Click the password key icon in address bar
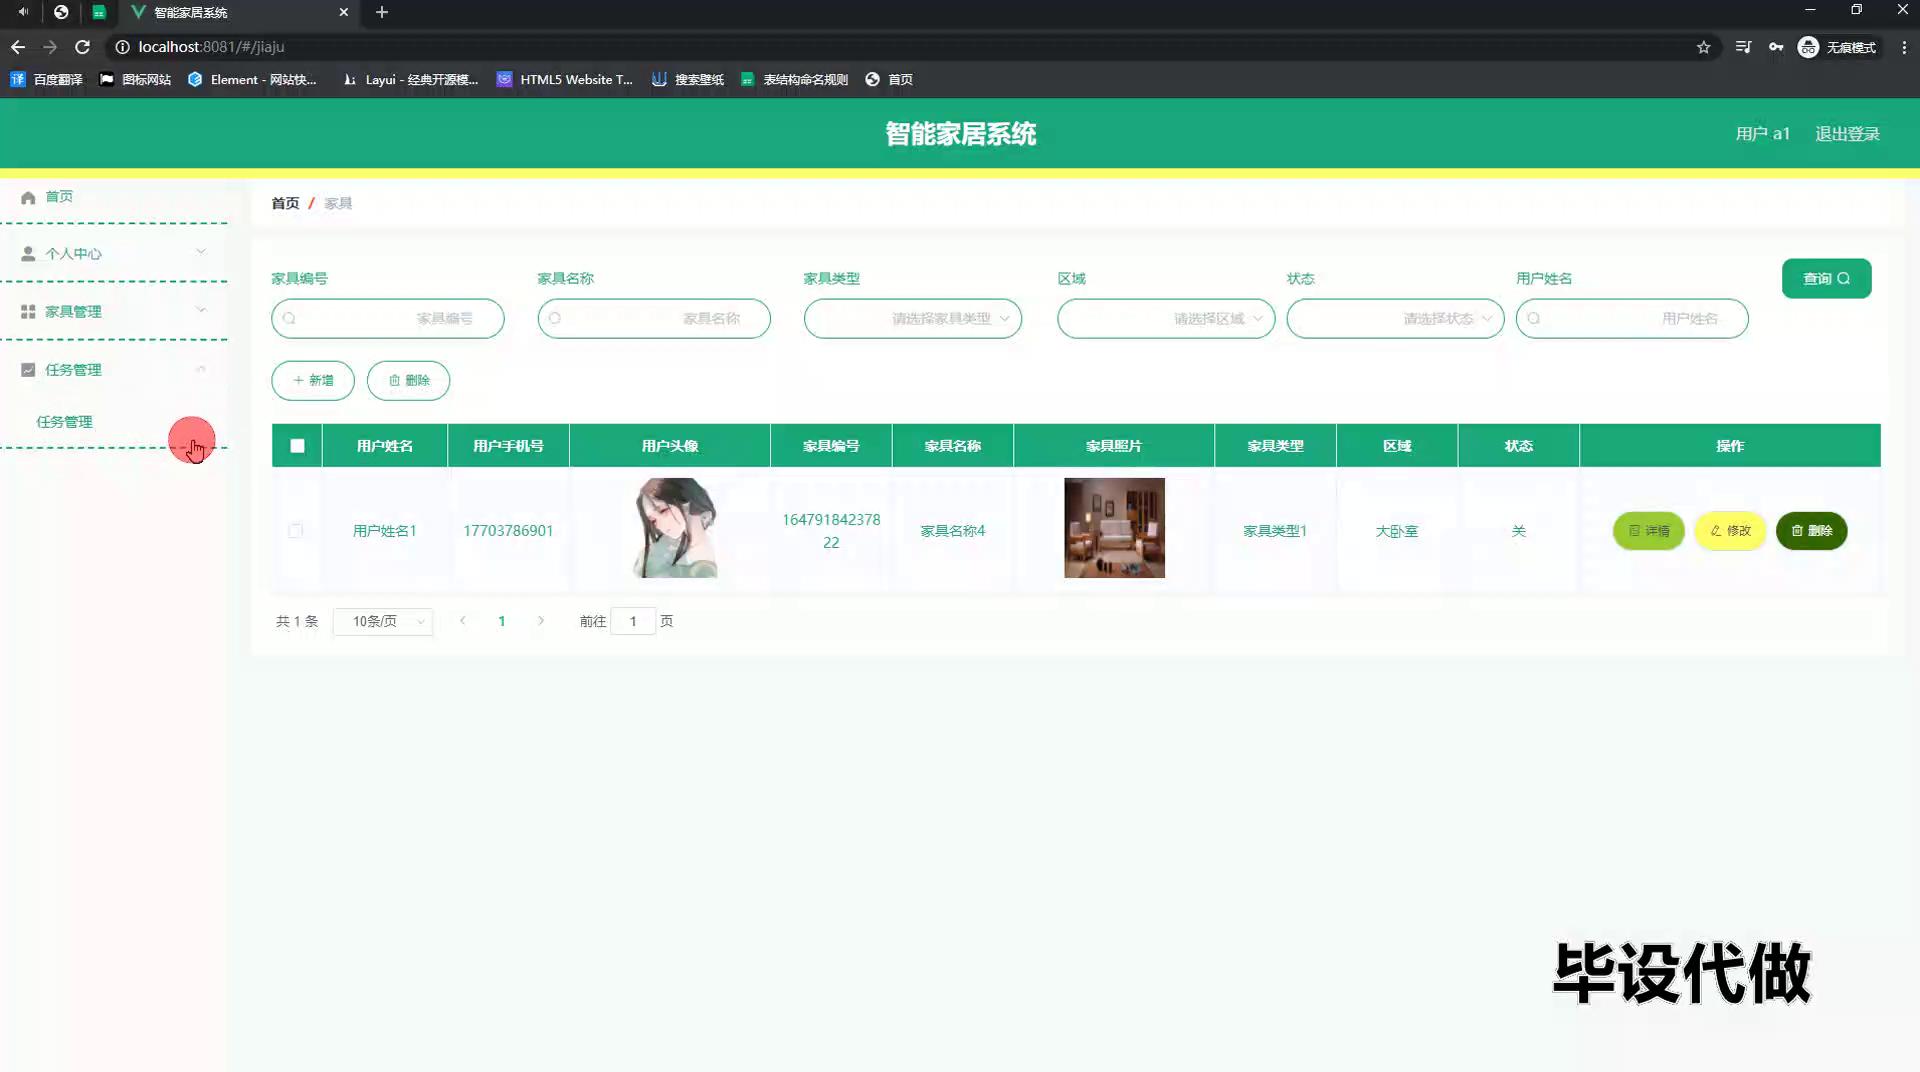 click(1776, 47)
